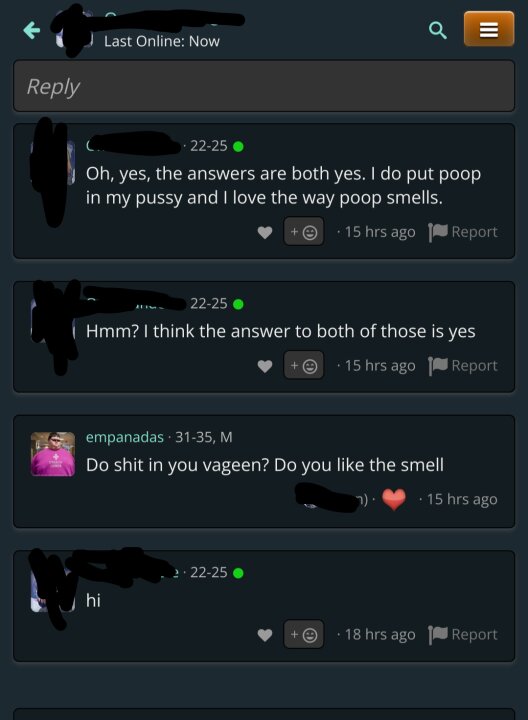Like the "hi" post
528x720 pixels.
[265, 635]
